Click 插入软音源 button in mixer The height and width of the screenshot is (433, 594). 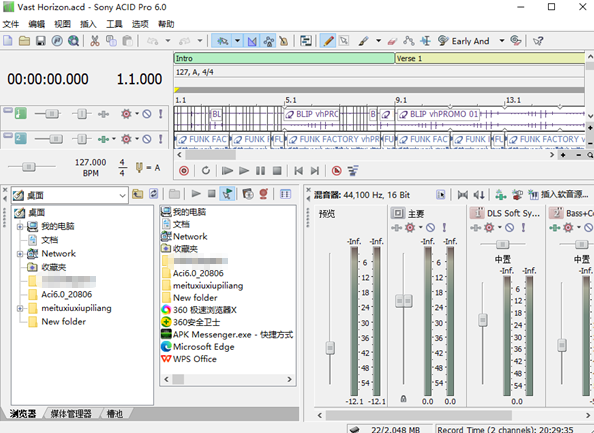[558, 195]
